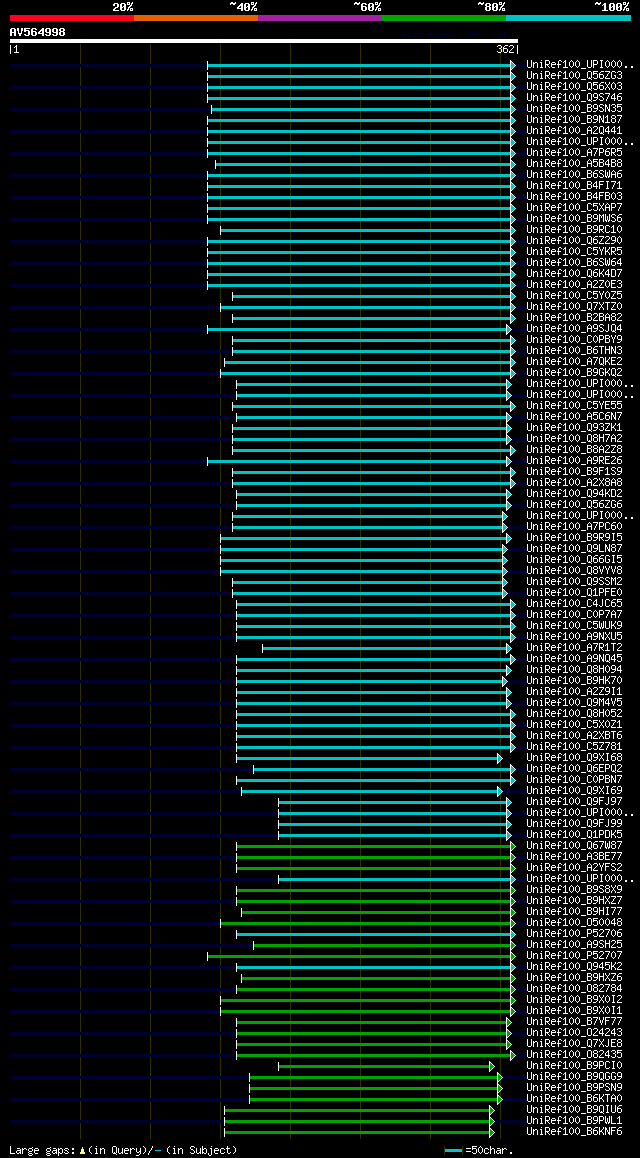Select hit UniRef100_B9SN35
Viewport: 640px width, 1158px height.
[x=574, y=109]
